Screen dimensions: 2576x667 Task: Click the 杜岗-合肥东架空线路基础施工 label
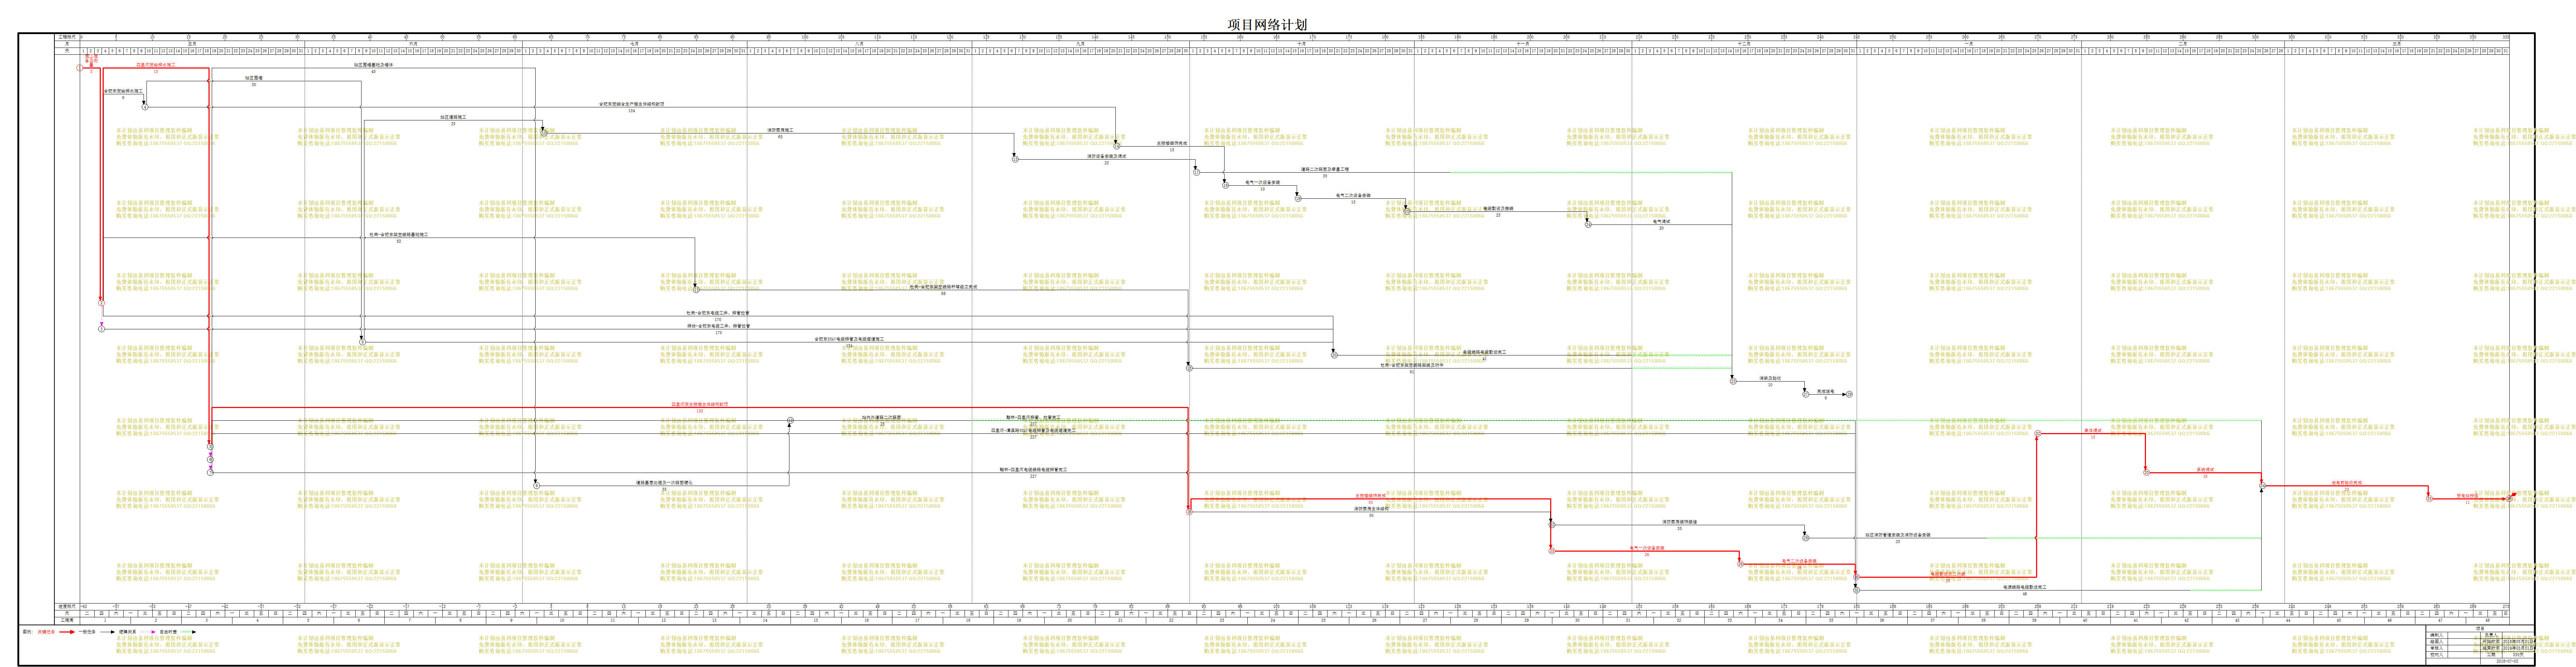point(398,235)
